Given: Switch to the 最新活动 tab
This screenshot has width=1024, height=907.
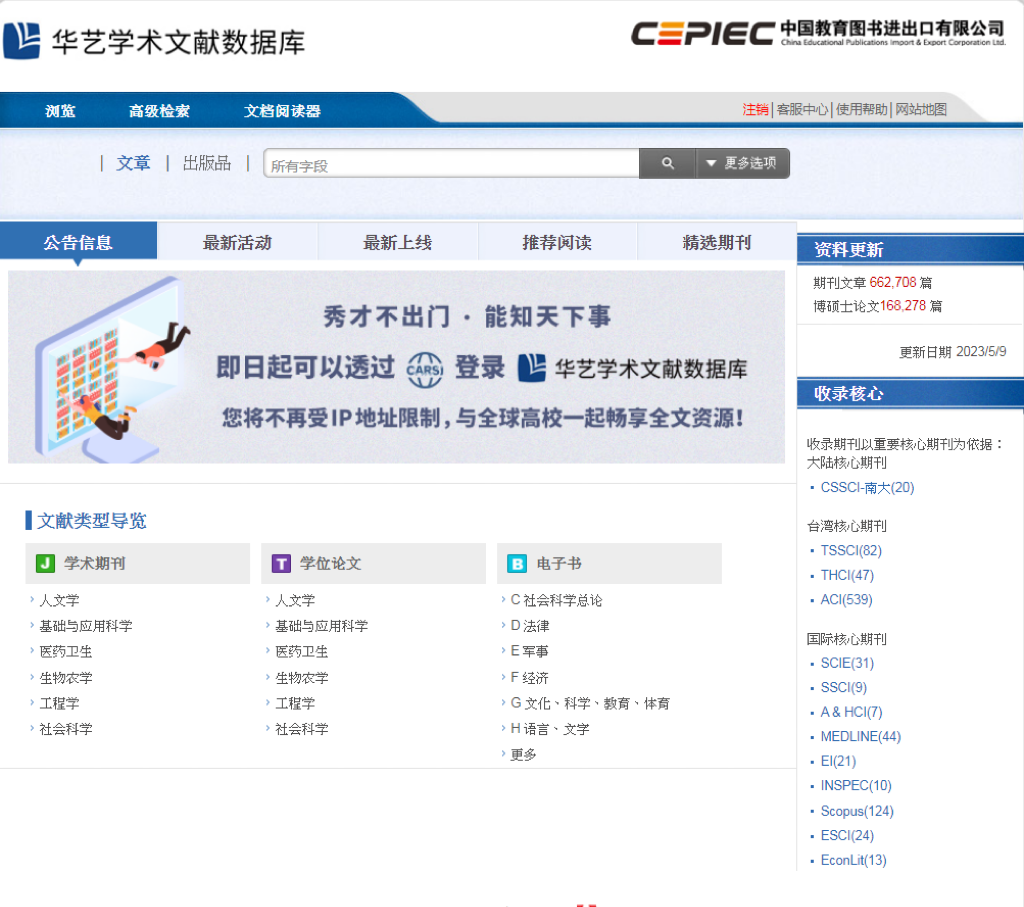Looking at the screenshot, I should click(237, 241).
